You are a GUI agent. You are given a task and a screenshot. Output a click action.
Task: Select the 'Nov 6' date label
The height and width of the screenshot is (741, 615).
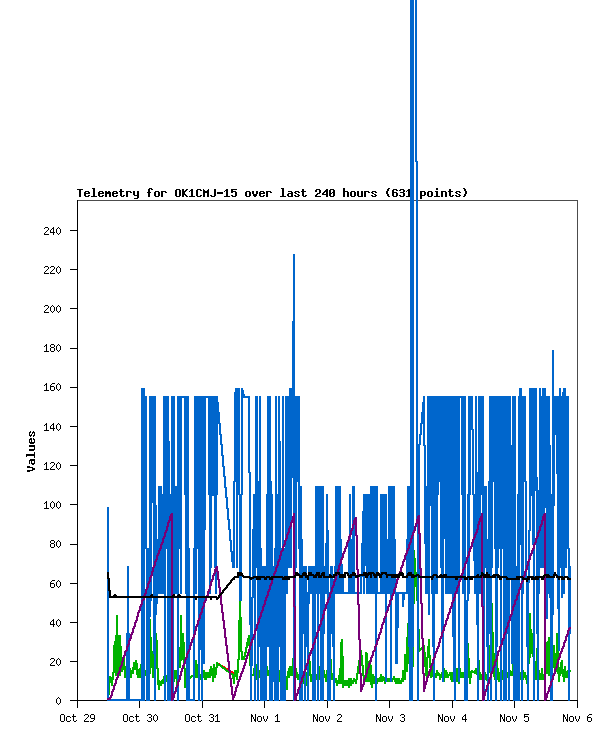(577, 718)
